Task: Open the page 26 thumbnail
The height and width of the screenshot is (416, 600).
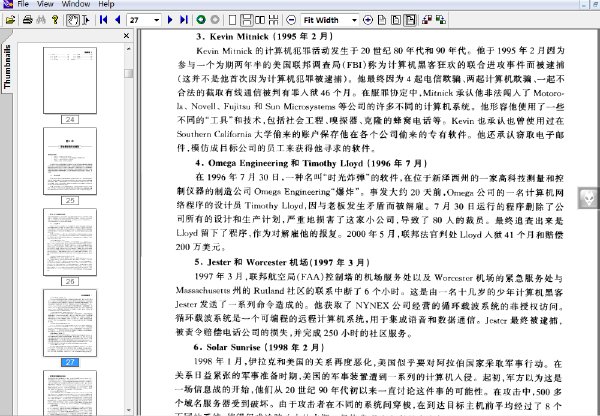Action: tap(70, 242)
